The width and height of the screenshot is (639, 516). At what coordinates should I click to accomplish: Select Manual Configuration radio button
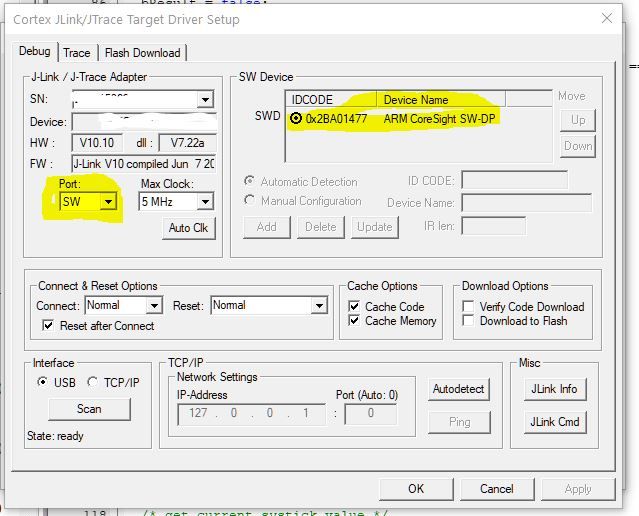click(x=249, y=200)
